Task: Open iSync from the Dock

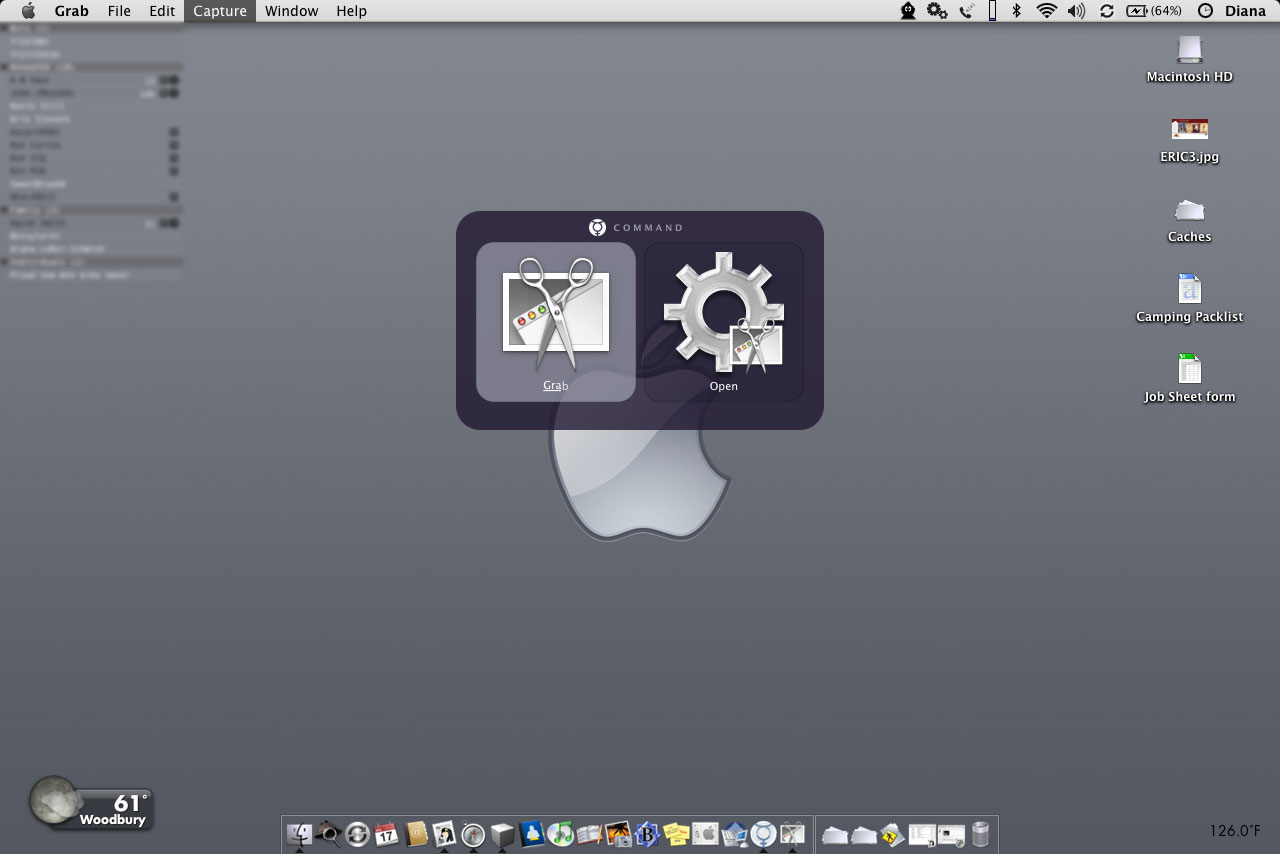Action: coord(357,833)
